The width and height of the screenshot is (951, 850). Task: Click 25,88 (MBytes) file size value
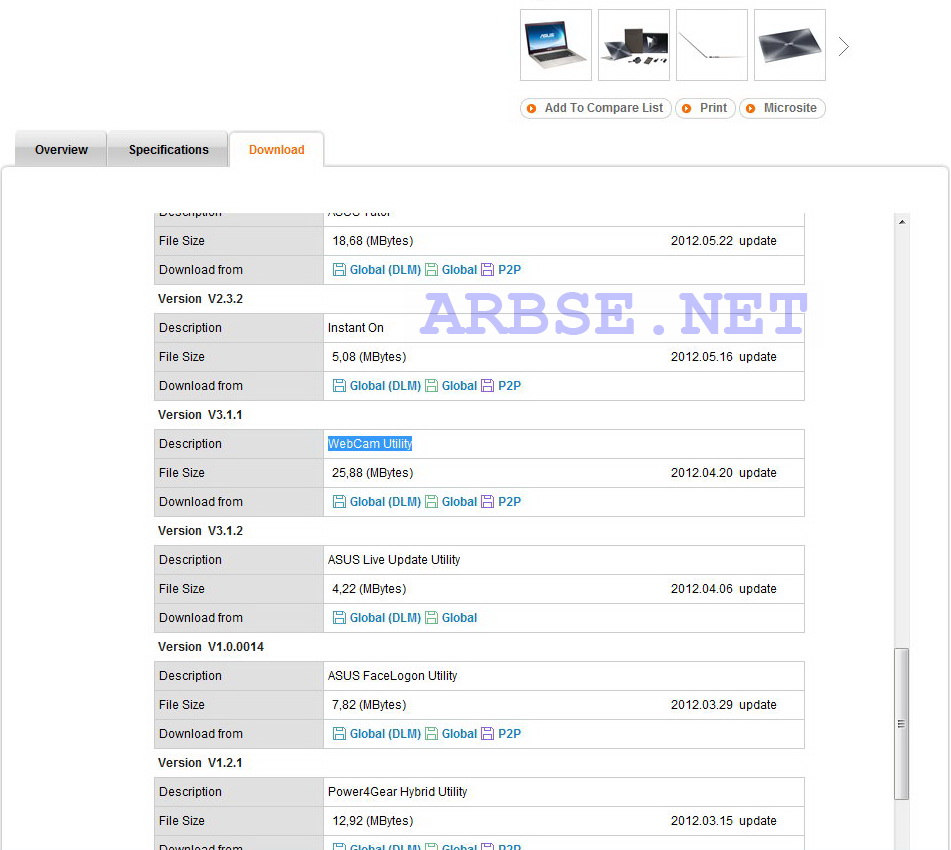coord(372,473)
